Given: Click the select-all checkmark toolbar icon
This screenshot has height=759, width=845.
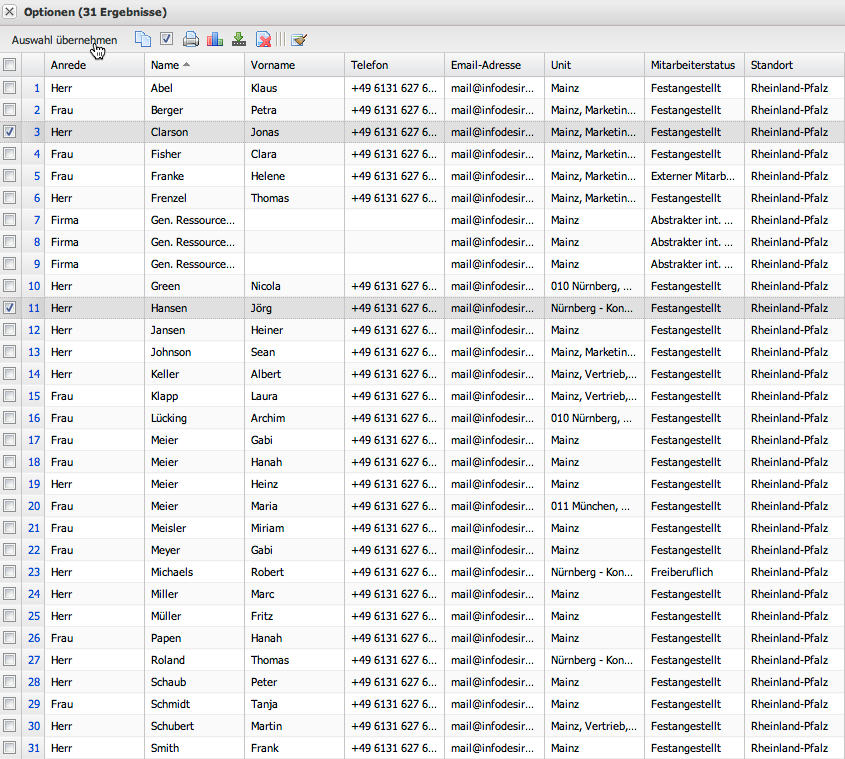Looking at the screenshot, I should (167, 40).
